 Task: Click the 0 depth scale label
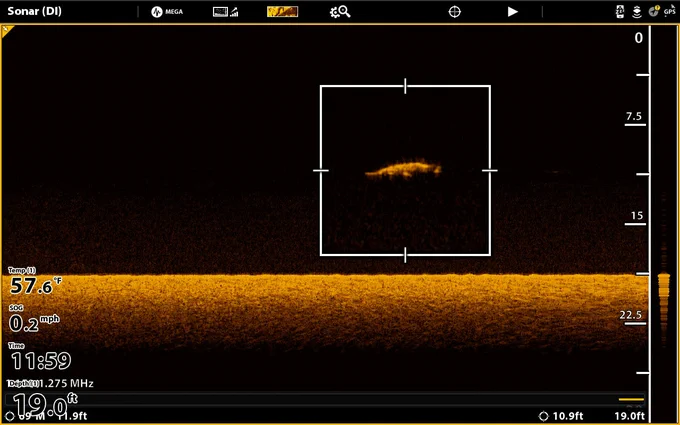[x=638, y=38]
